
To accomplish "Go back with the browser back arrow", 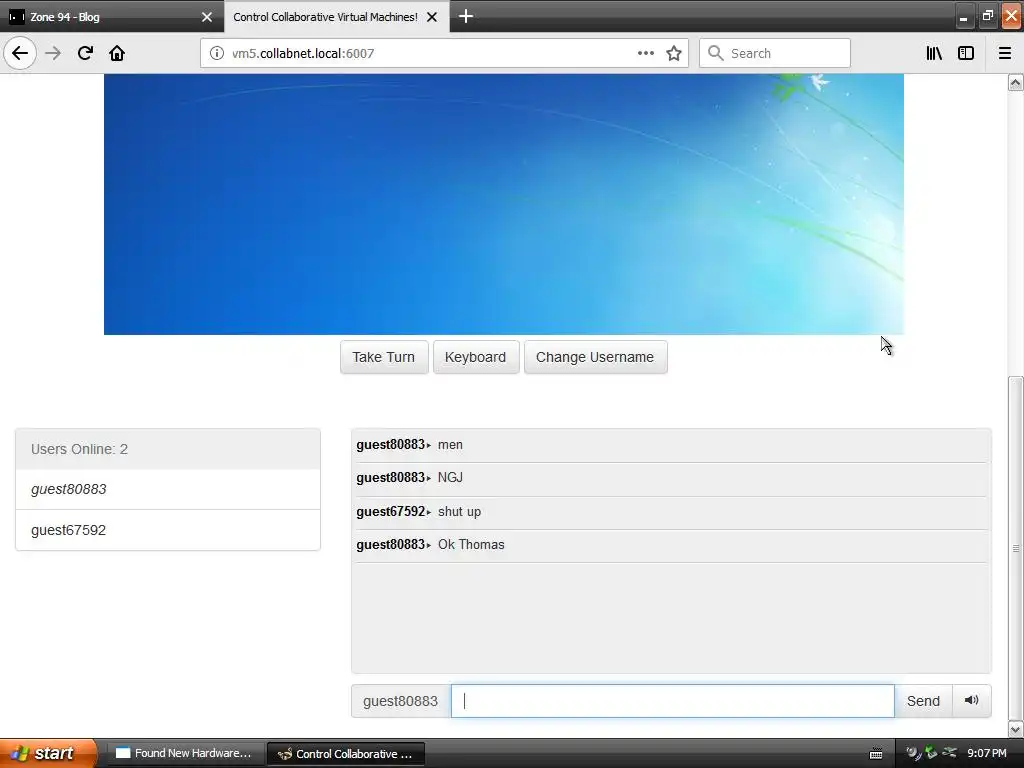I will point(20,53).
